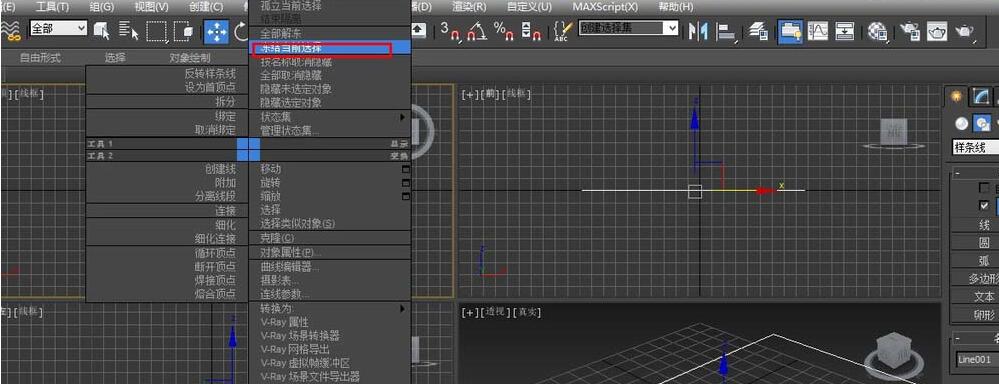Click the 弧 shape button
Image resolution: width=999 pixels, height=384 pixels.
click(975, 260)
